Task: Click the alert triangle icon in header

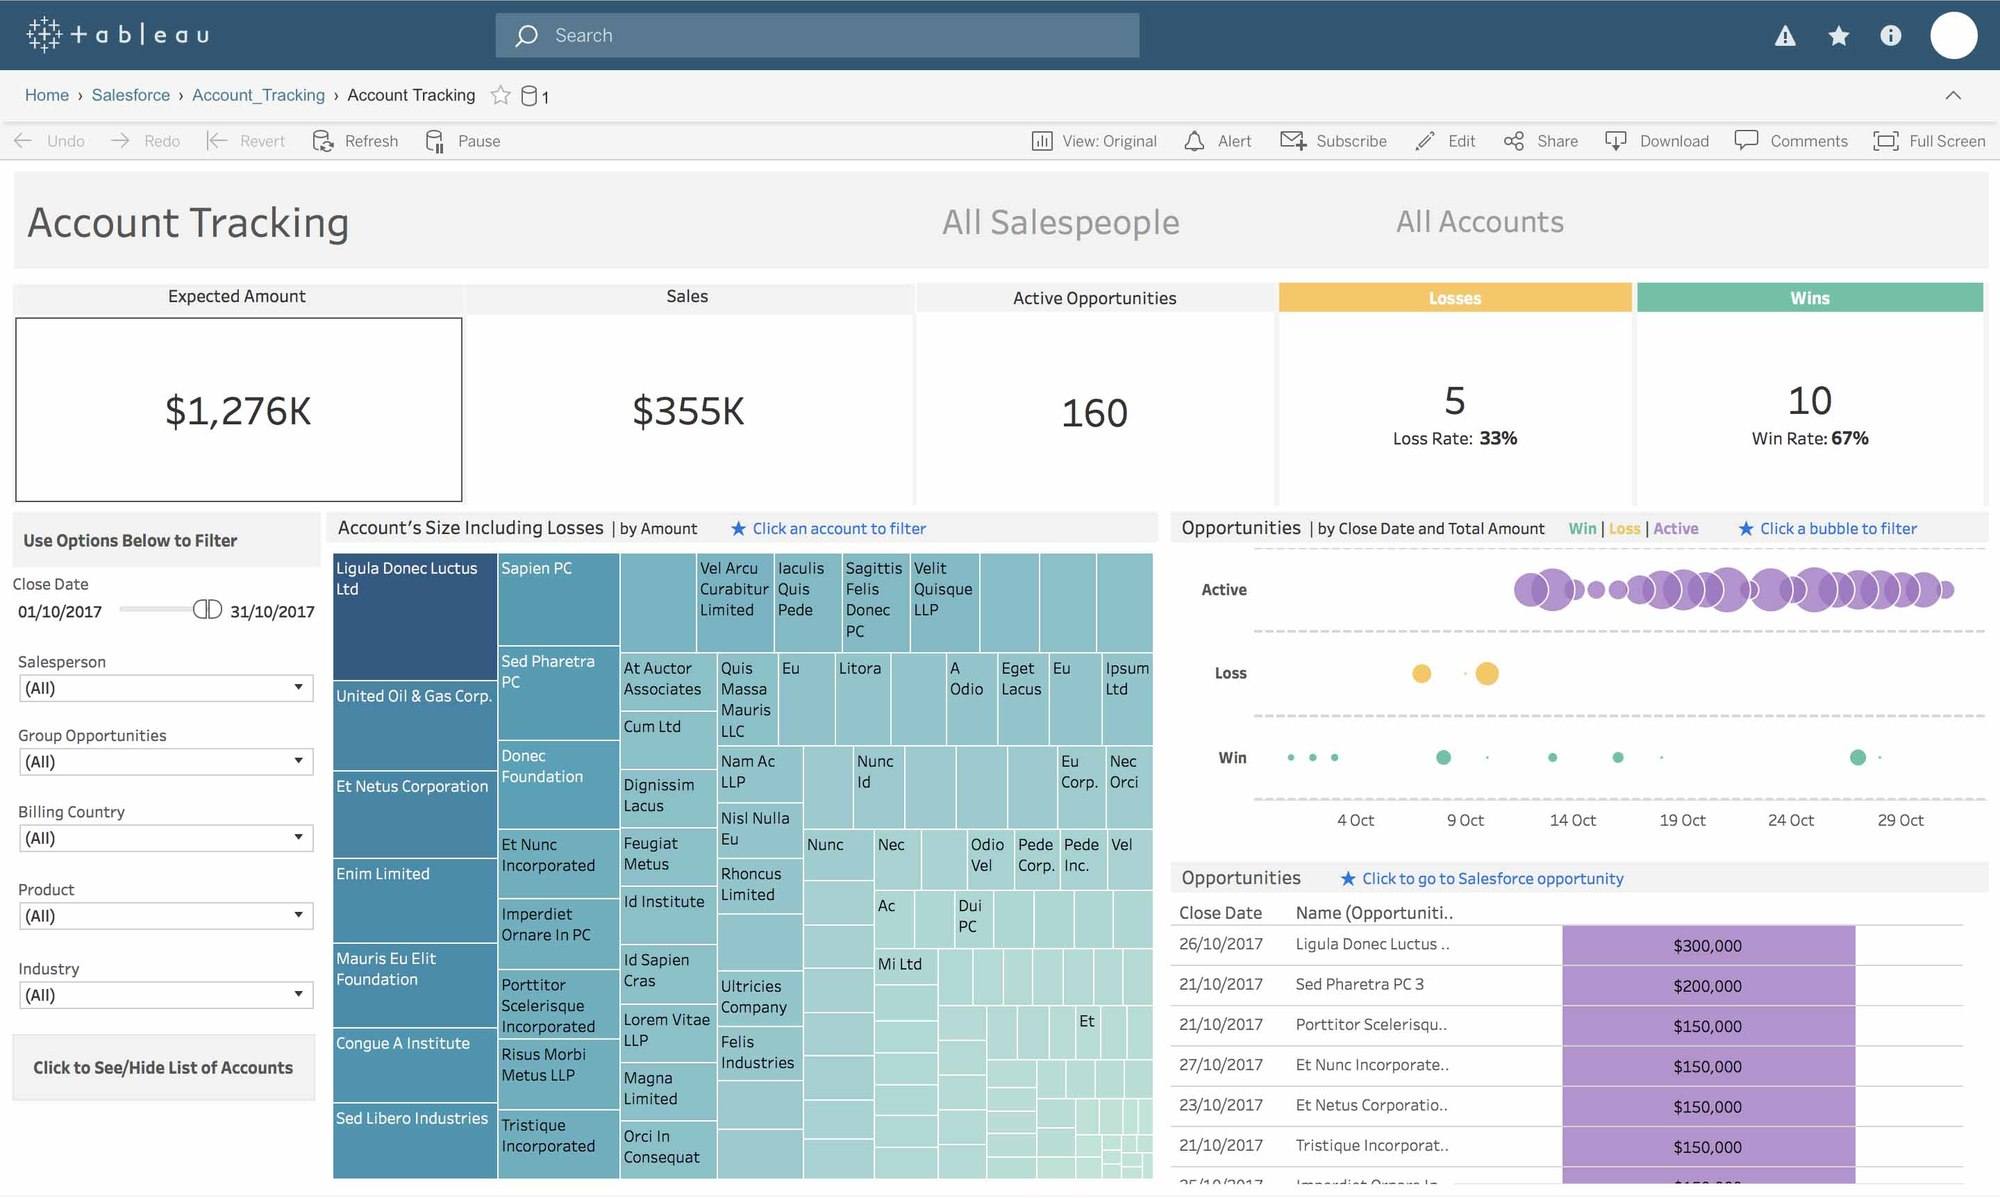Action: (1785, 36)
